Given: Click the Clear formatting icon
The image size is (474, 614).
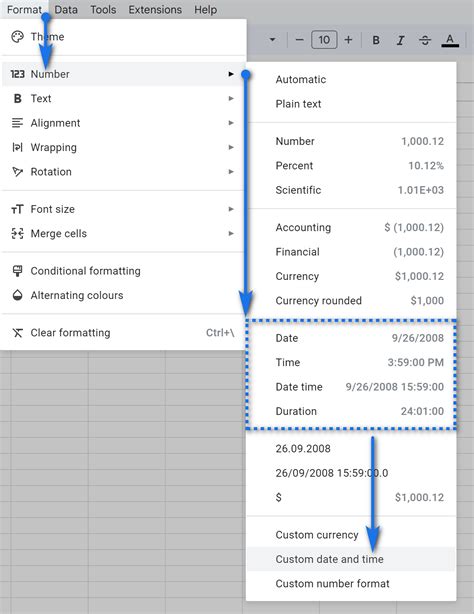Looking at the screenshot, I should point(18,333).
